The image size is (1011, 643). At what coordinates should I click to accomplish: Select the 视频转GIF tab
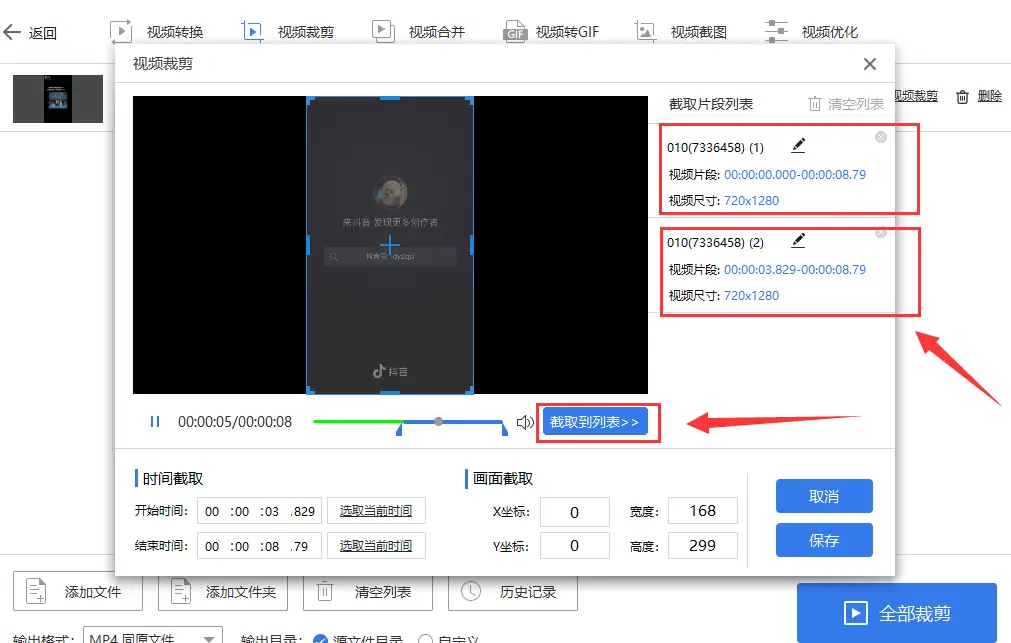551,32
